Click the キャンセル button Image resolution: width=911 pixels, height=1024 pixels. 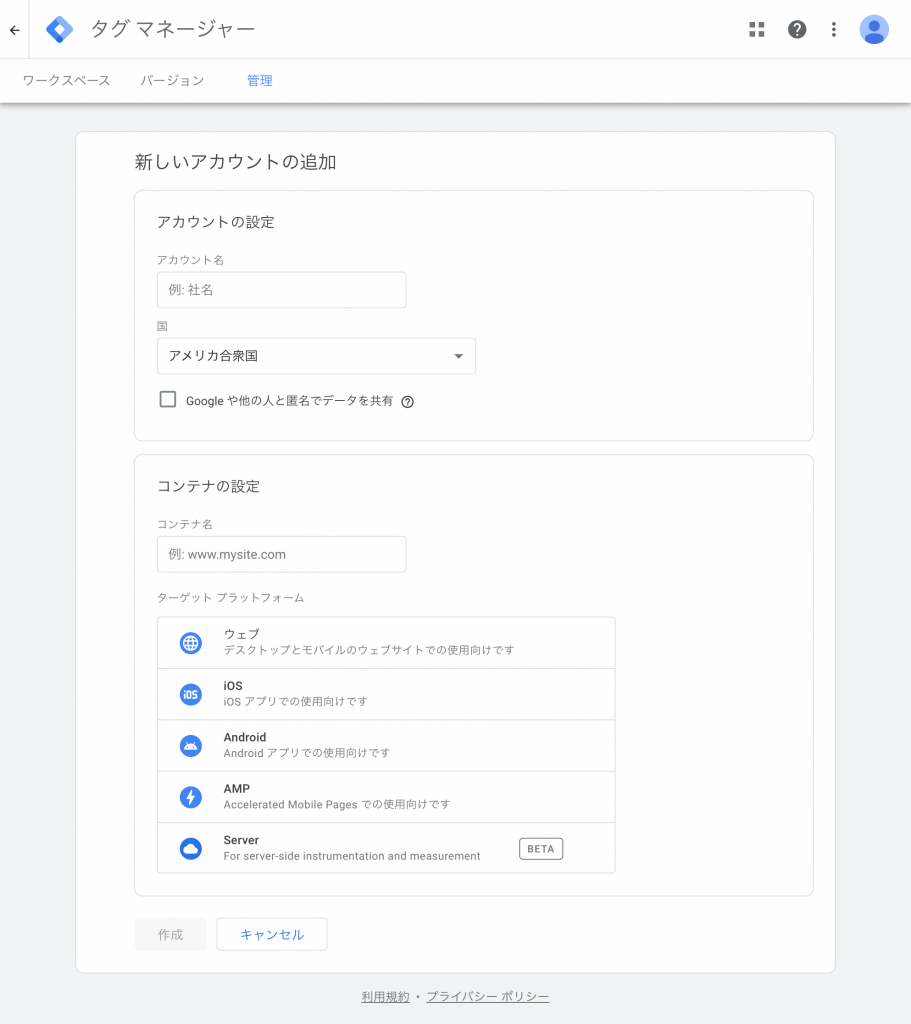click(x=272, y=935)
